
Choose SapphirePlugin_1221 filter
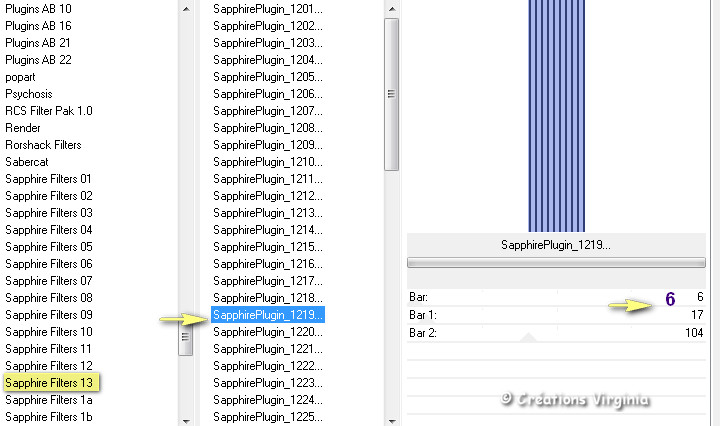(268, 348)
